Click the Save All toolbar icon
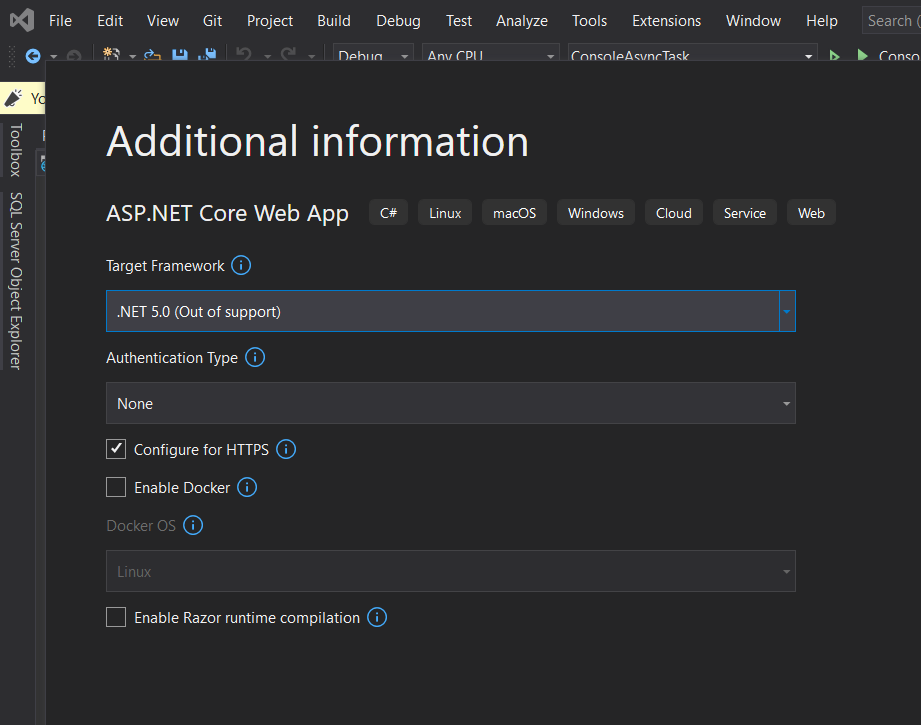This screenshot has height=725, width=921. (x=207, y=55)
